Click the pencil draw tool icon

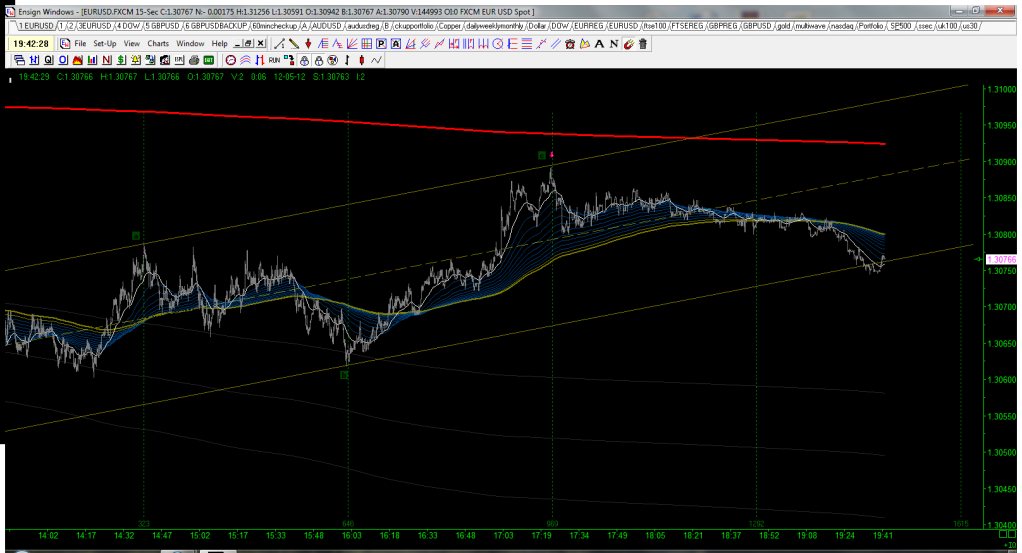[295, 44]
